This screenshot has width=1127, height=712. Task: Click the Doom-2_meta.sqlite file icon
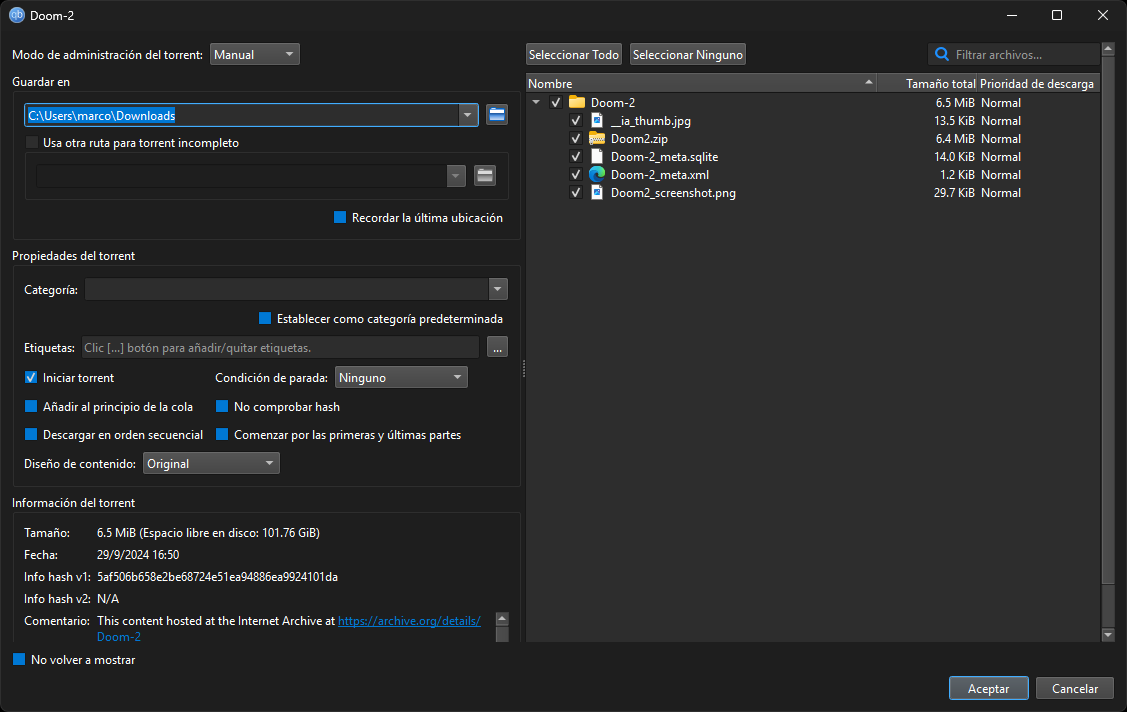click(x=597, y=157)
